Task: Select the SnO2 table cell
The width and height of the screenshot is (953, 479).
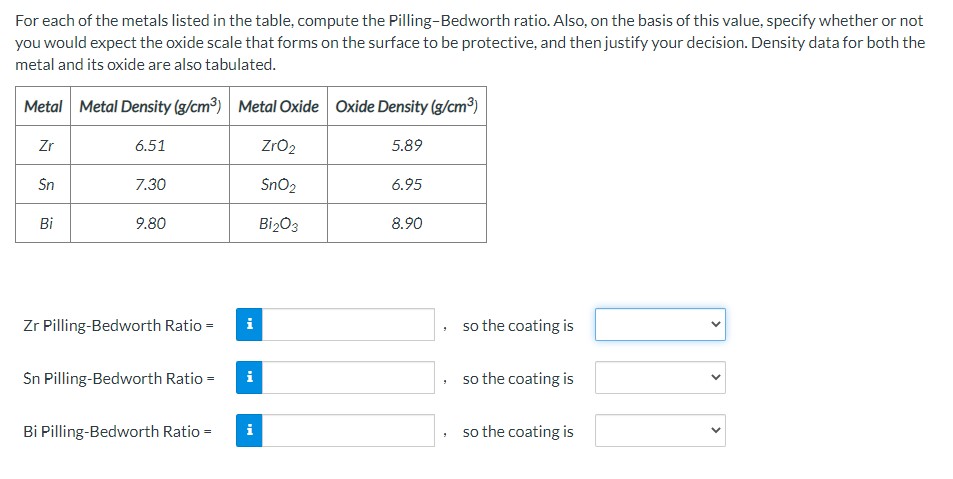Action: point(279,185)
